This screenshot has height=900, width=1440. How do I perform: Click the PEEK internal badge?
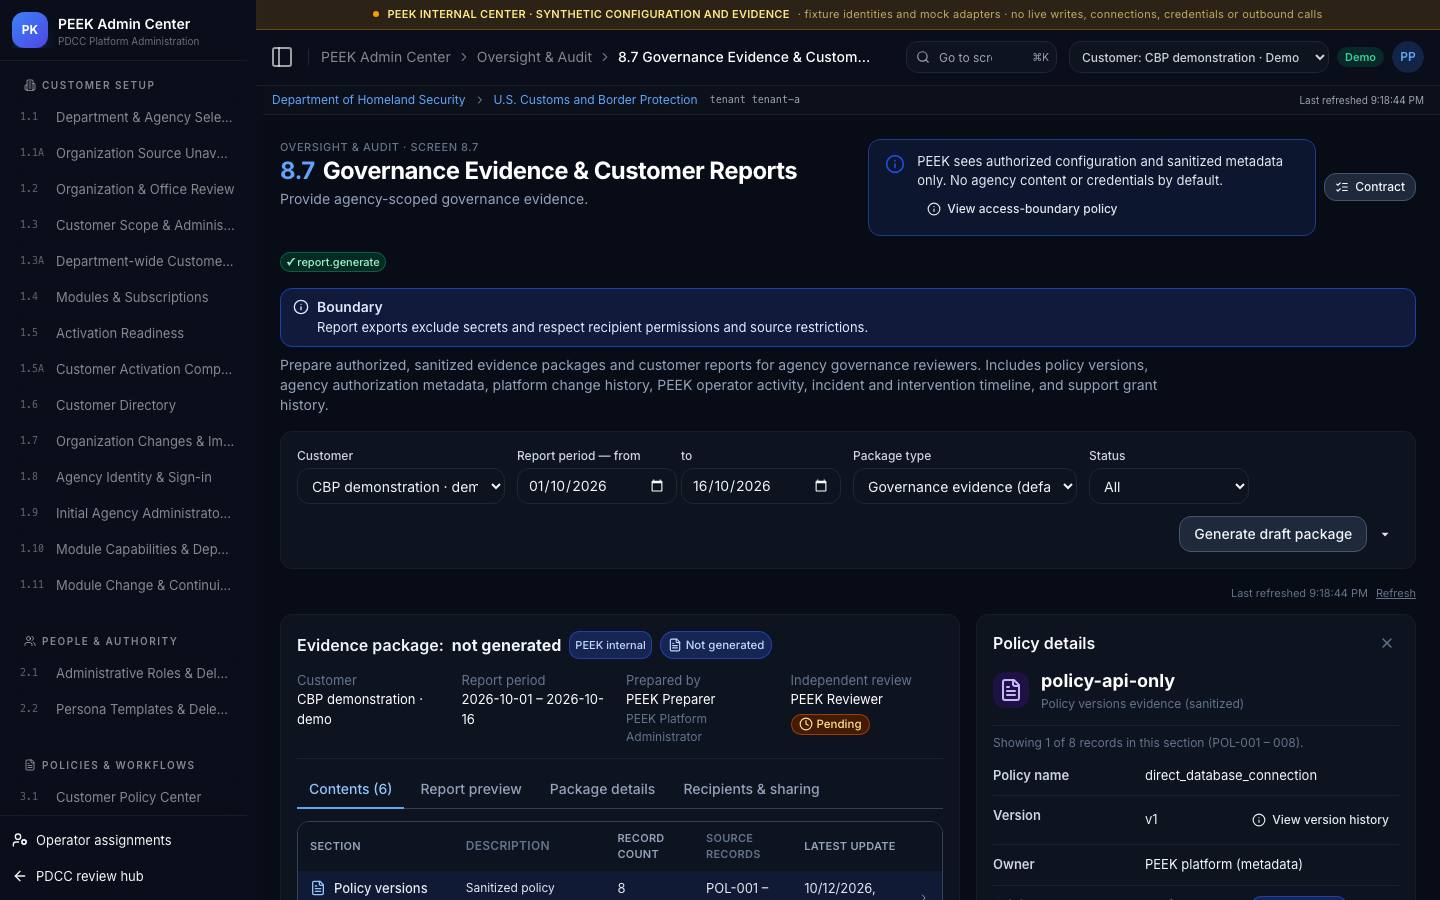610,645
